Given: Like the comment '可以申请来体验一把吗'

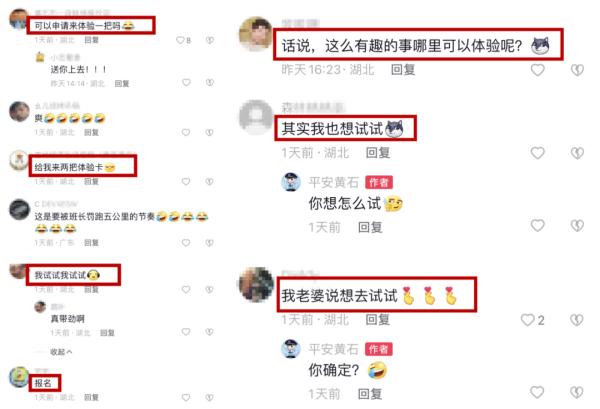Looking at the screenshot, I should tap(180, 40).
